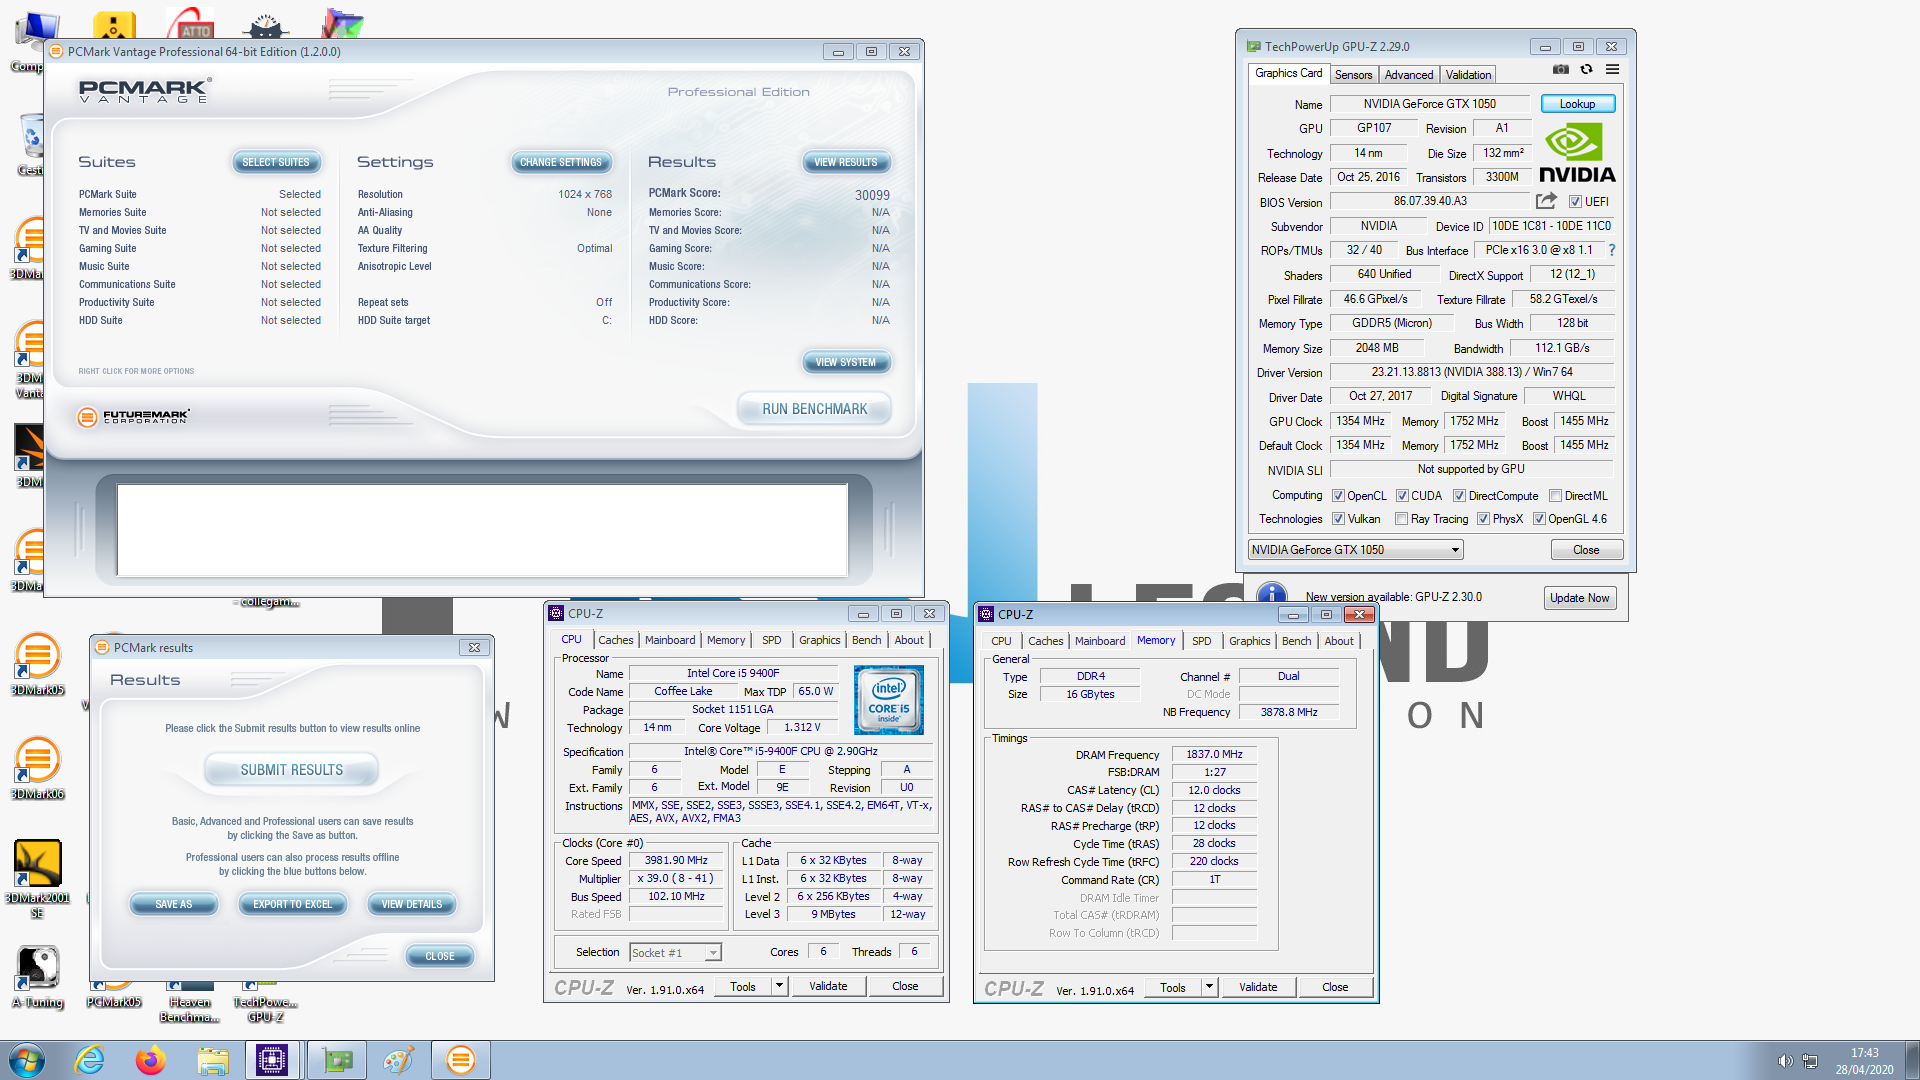Viewport: 1920px width, 1080px height.
Task: Enable the DirectML checkbox
Action: (1555, 496)
